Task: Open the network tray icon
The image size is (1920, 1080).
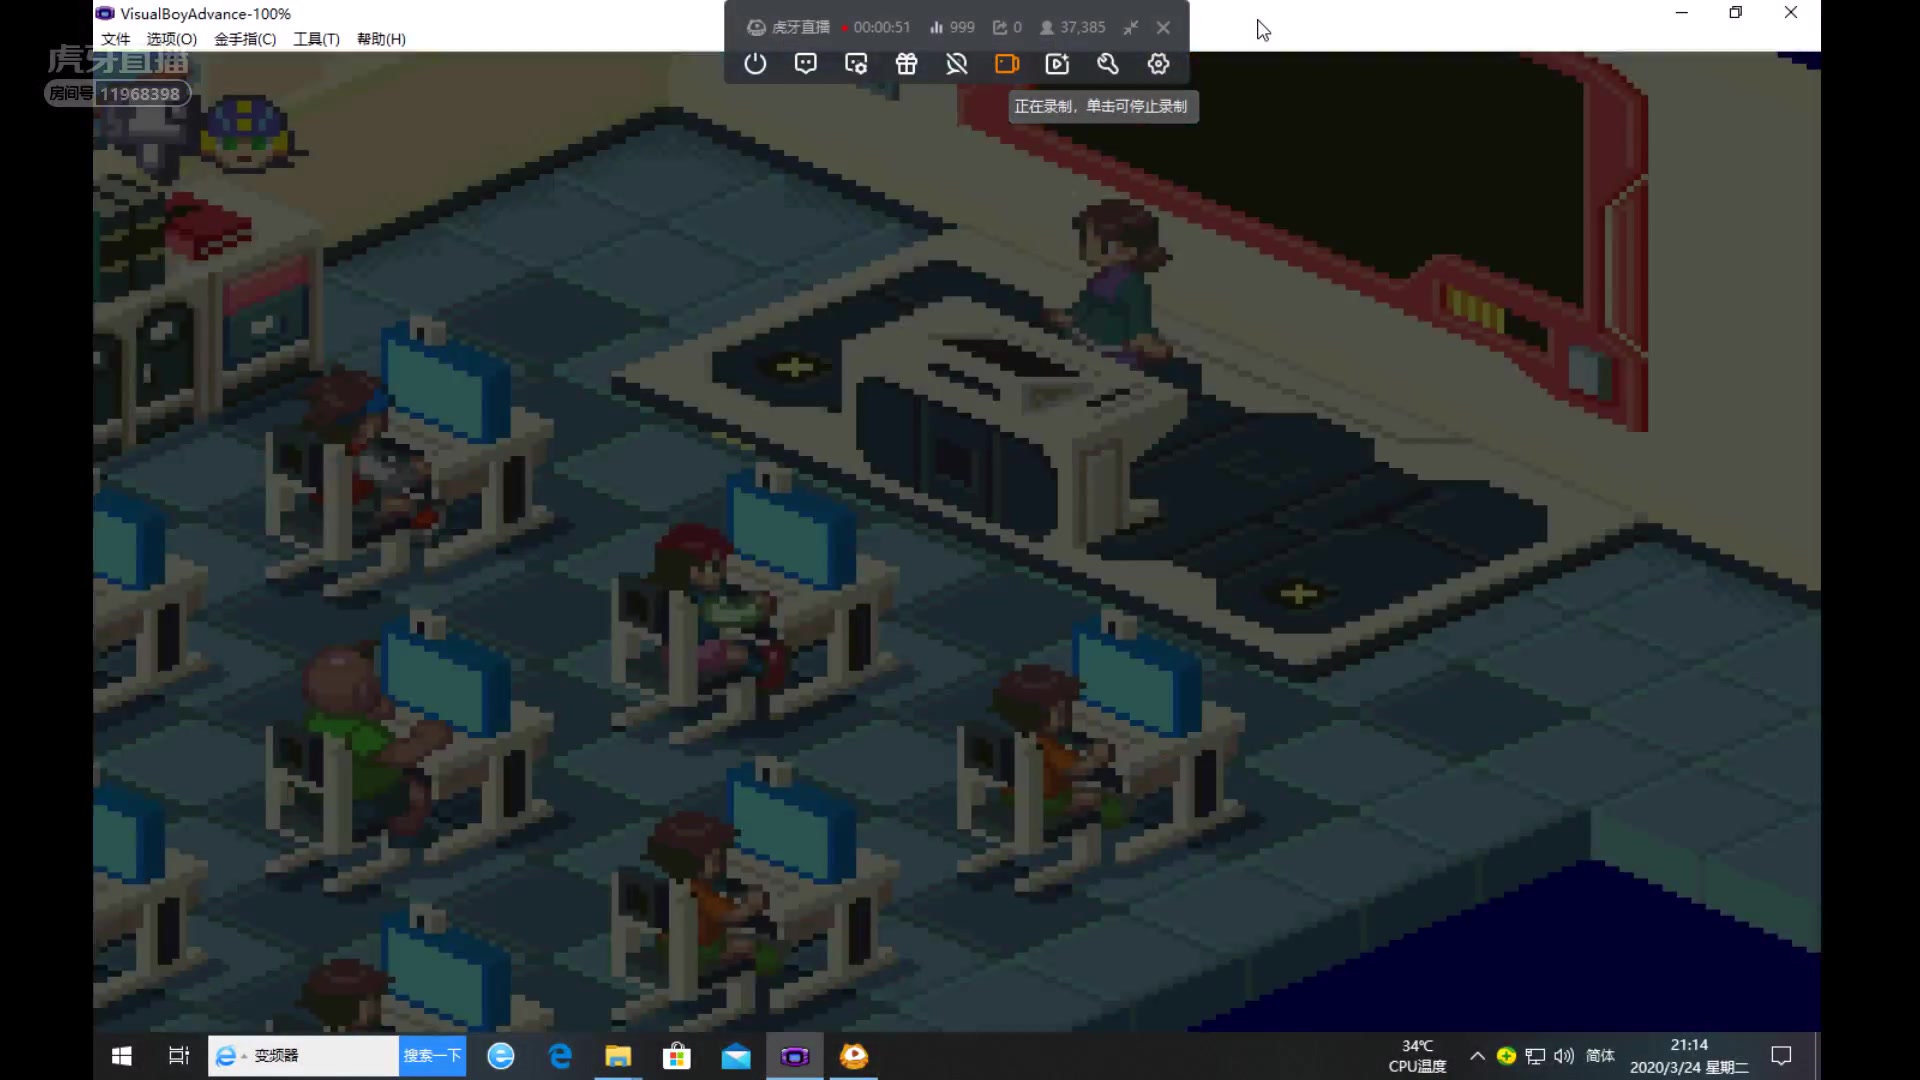Action: pyautogui.click(x=1536, y=1056)
